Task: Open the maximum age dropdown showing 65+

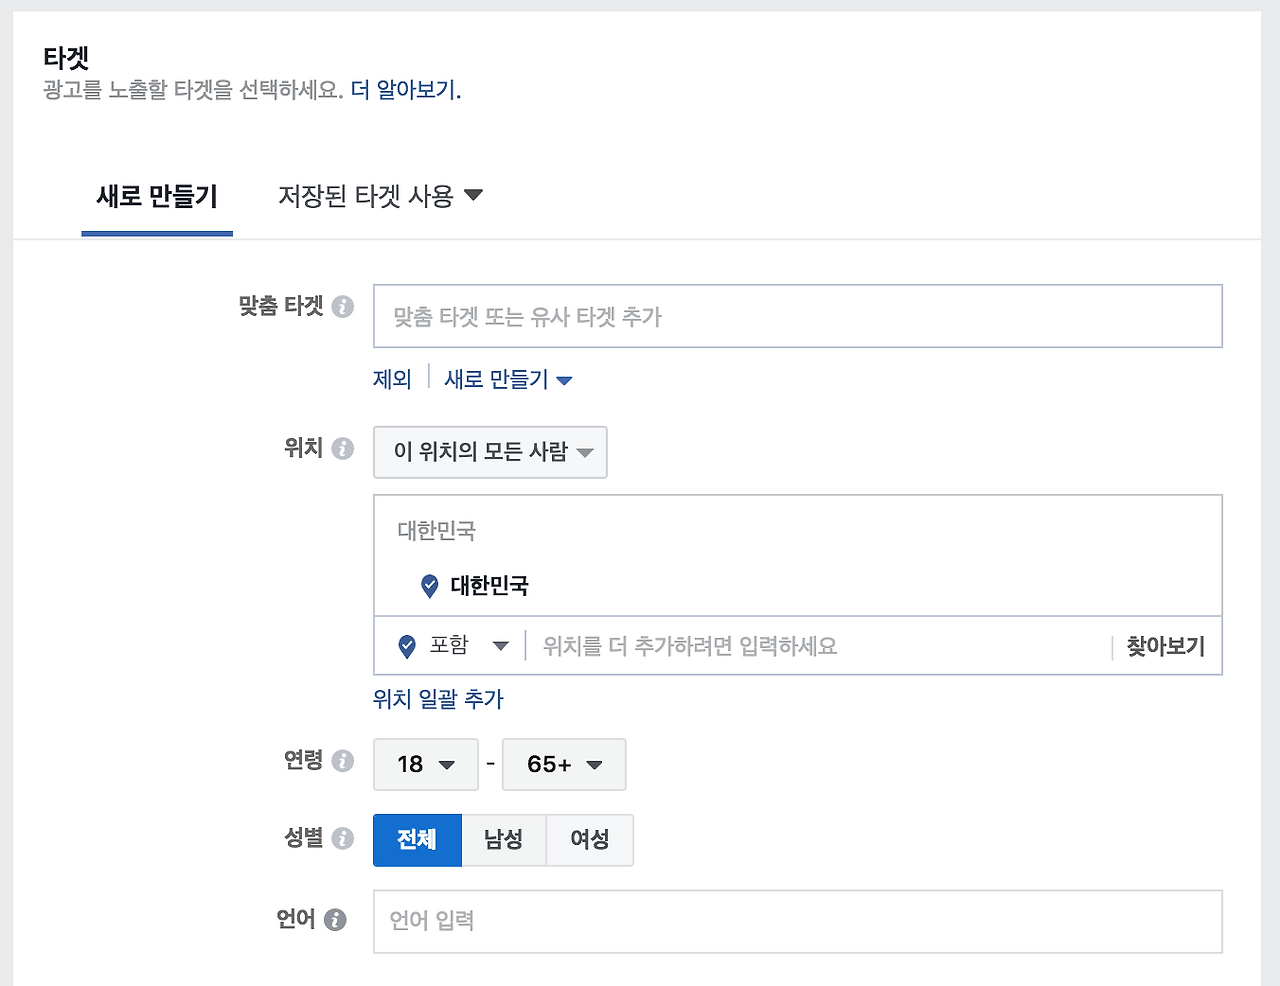Action: [x=563, y=764]
